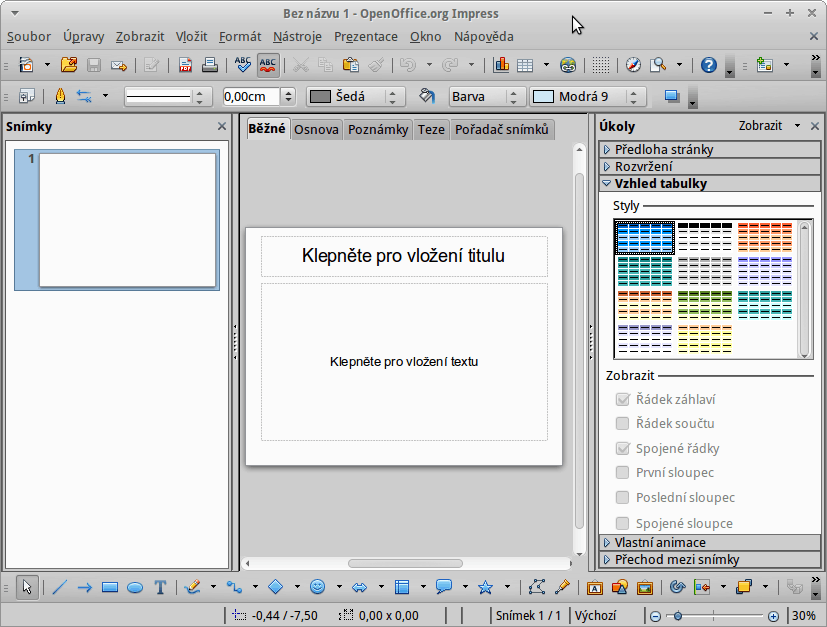Select the Symbol Shapes smiley tool
This screenshot has height=627, width=827.
click(318, 586)
